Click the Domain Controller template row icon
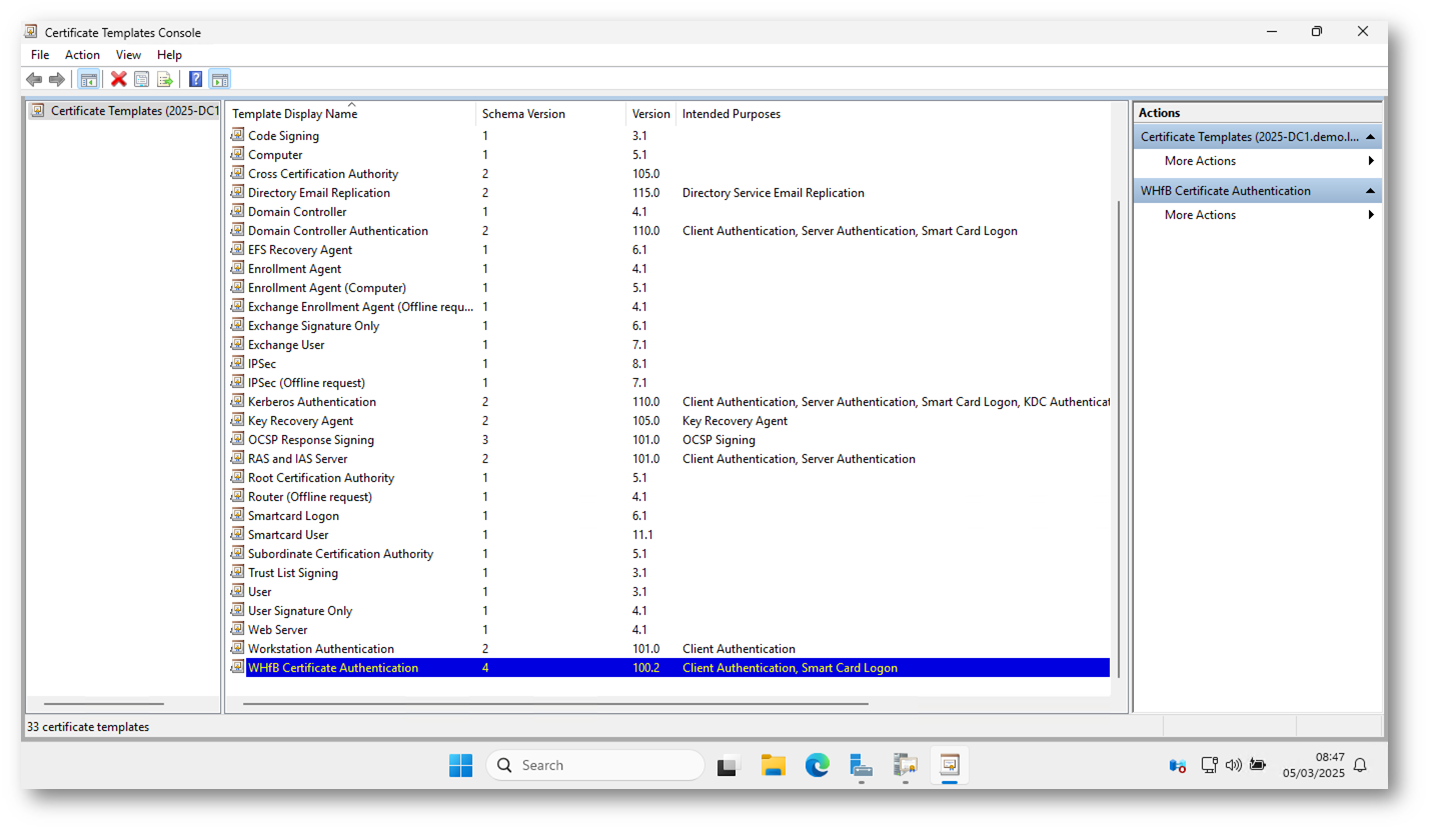This screenshot has height=831, width=1430. tap(237, 211)
